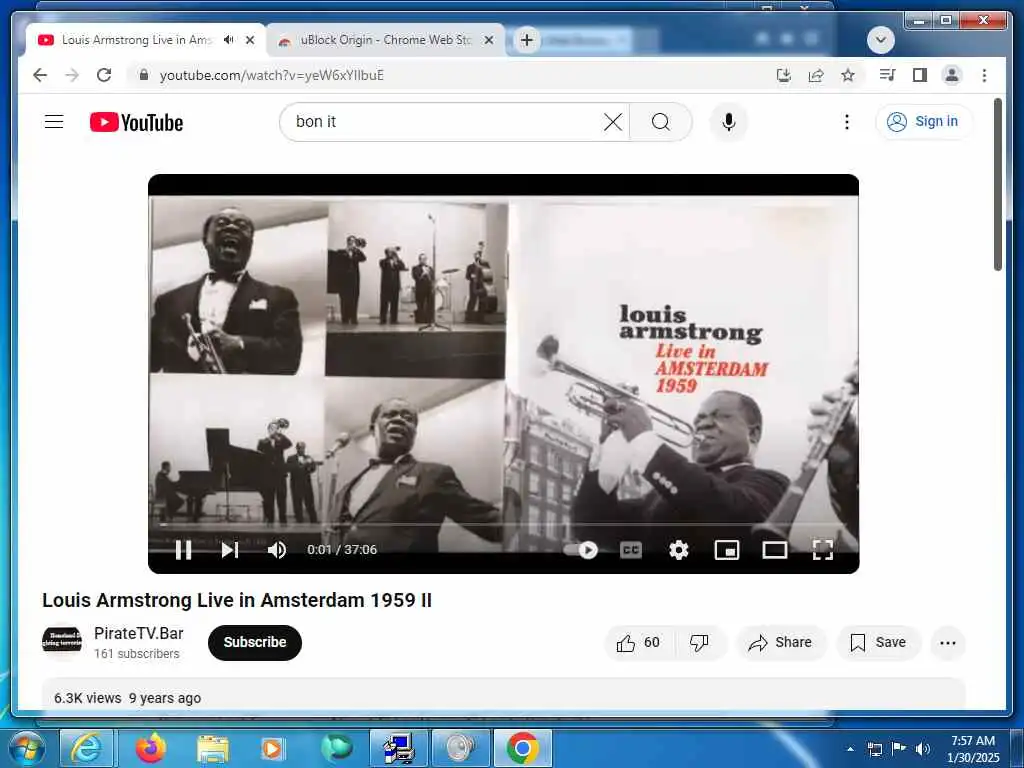The height and width of the screenshot is (768, 1024).
Task: Click the Sign in button
Action: point(923,121)
